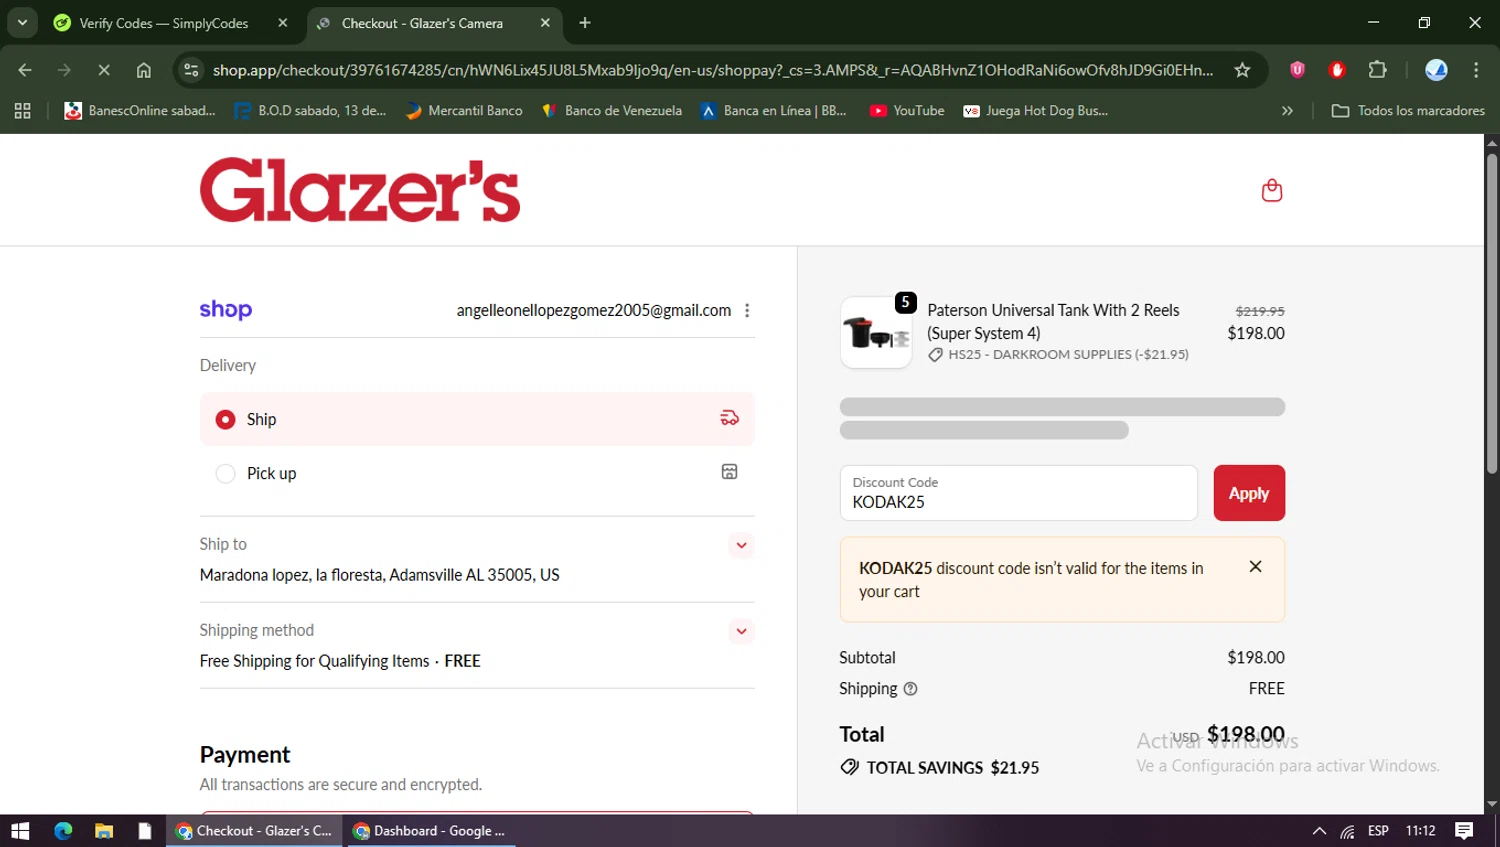Viewport: 1500px width, 847px height.
Task: Switch to Dashboard - Google taskbar window
Action: [x=430, y=831]
